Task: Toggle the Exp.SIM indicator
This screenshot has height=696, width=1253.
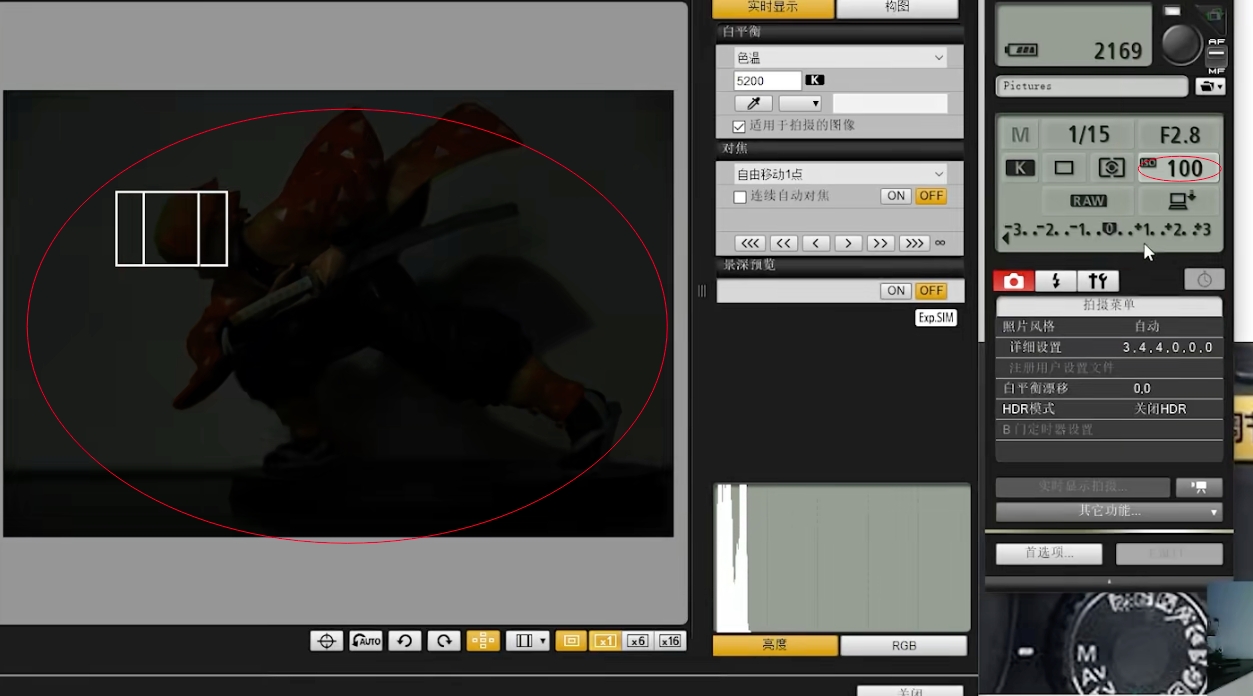Action: (x=936, y=318)
